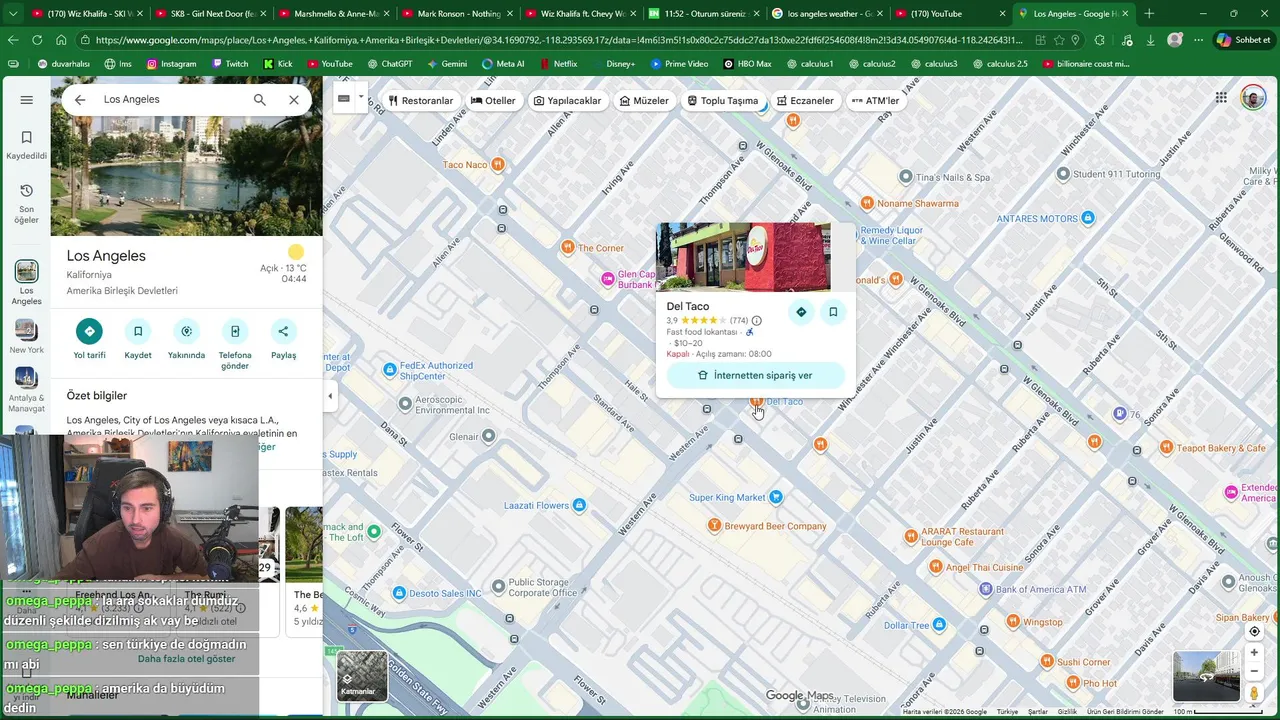
Task: Clear the Los Angeles search
Action: click(x=294, y=100)
